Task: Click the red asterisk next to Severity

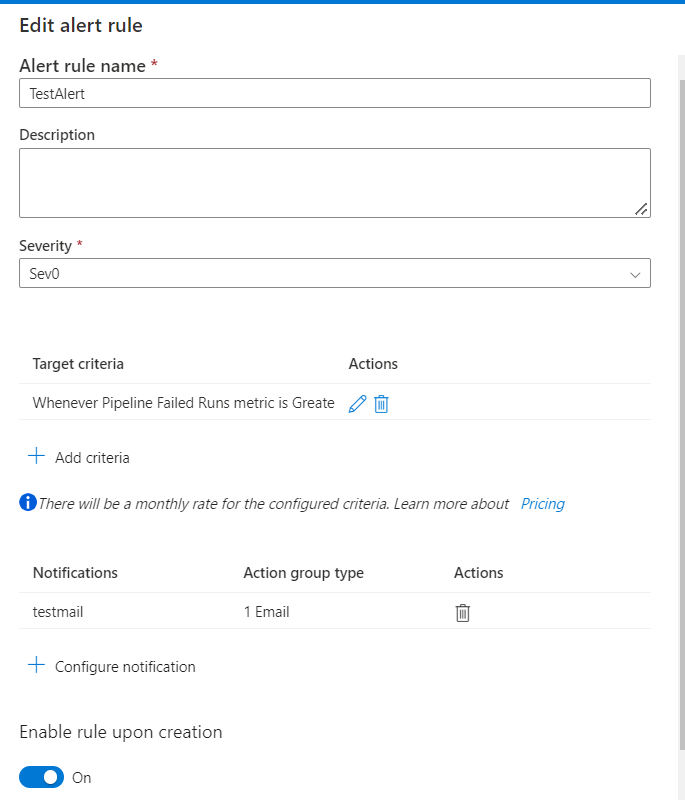Action: (80, 243)
